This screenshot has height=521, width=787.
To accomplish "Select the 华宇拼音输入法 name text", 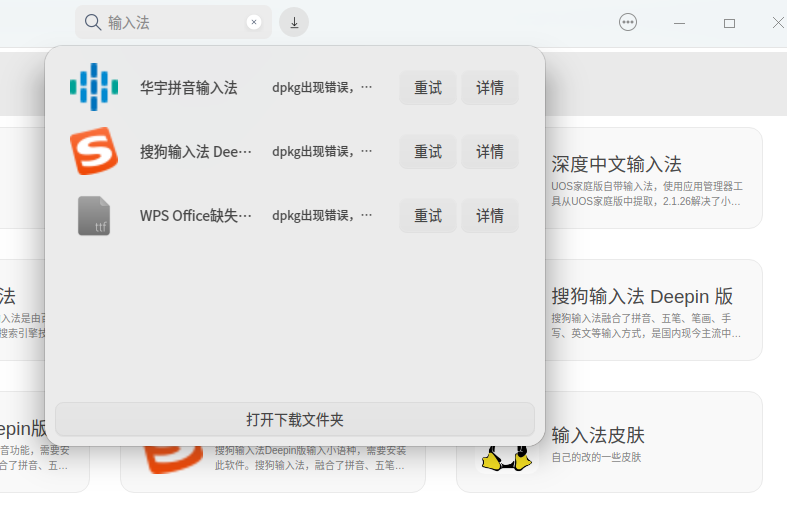I will click(189, 88).
